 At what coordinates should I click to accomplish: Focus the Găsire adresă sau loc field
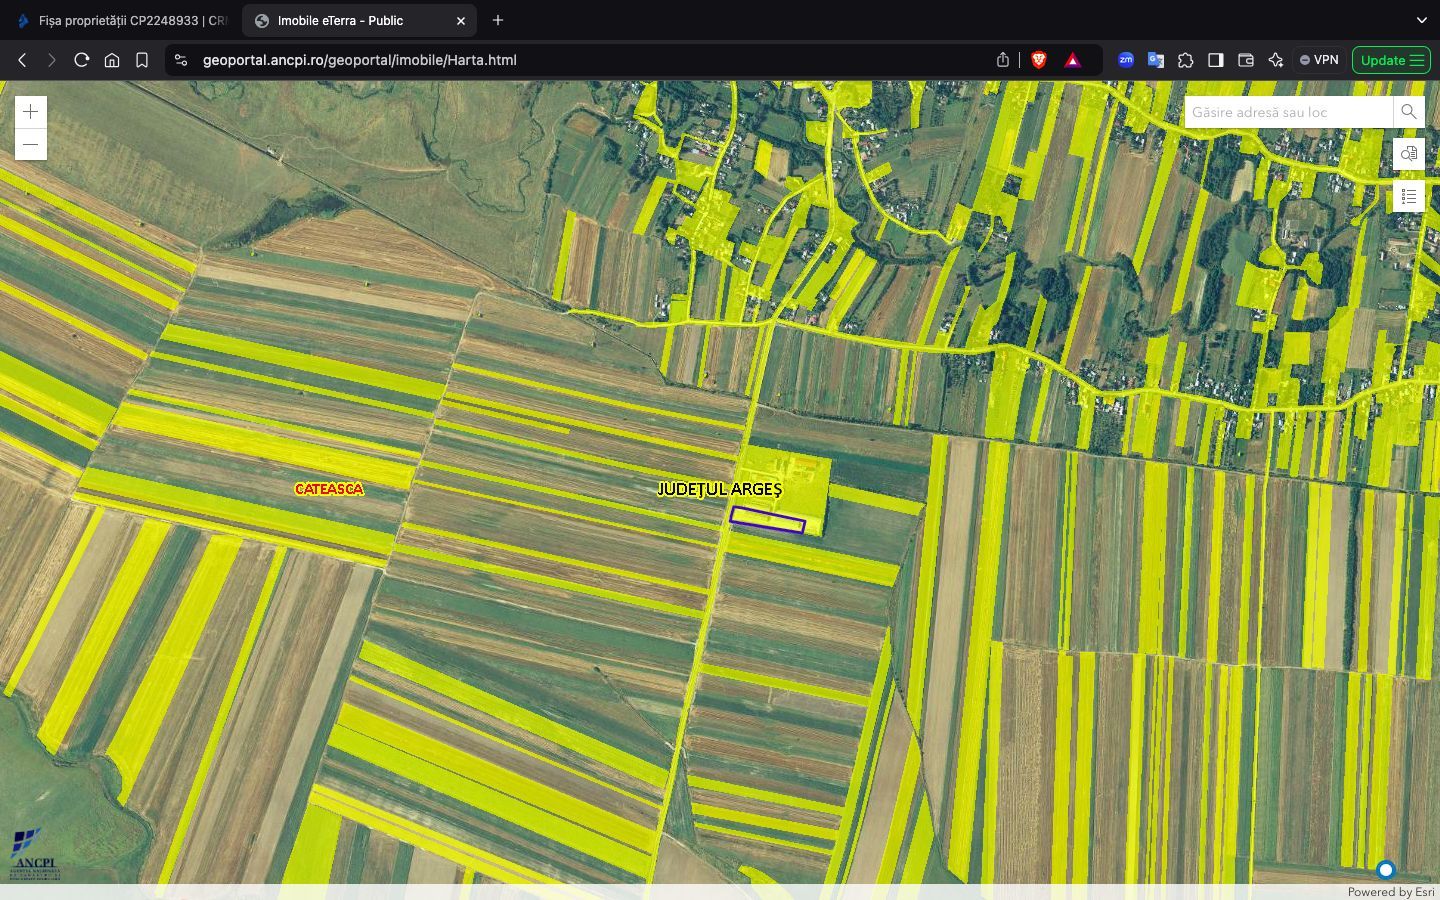point(1287,112)
